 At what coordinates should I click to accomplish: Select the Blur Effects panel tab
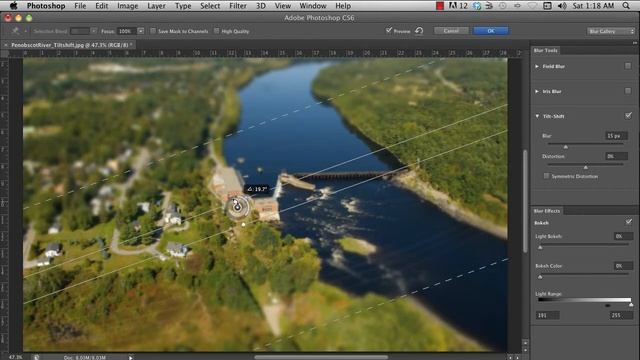547,211
